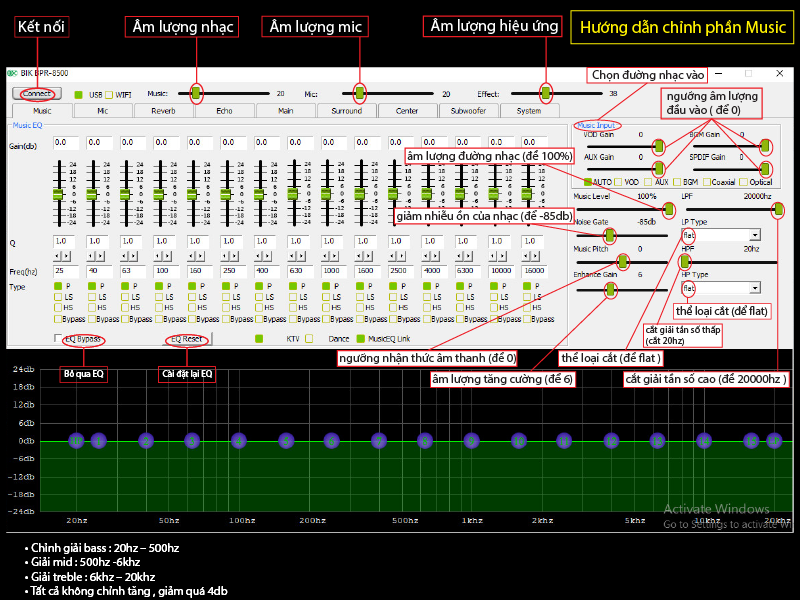Click the HPF cutoff slider handle

[x=685, y=262]
